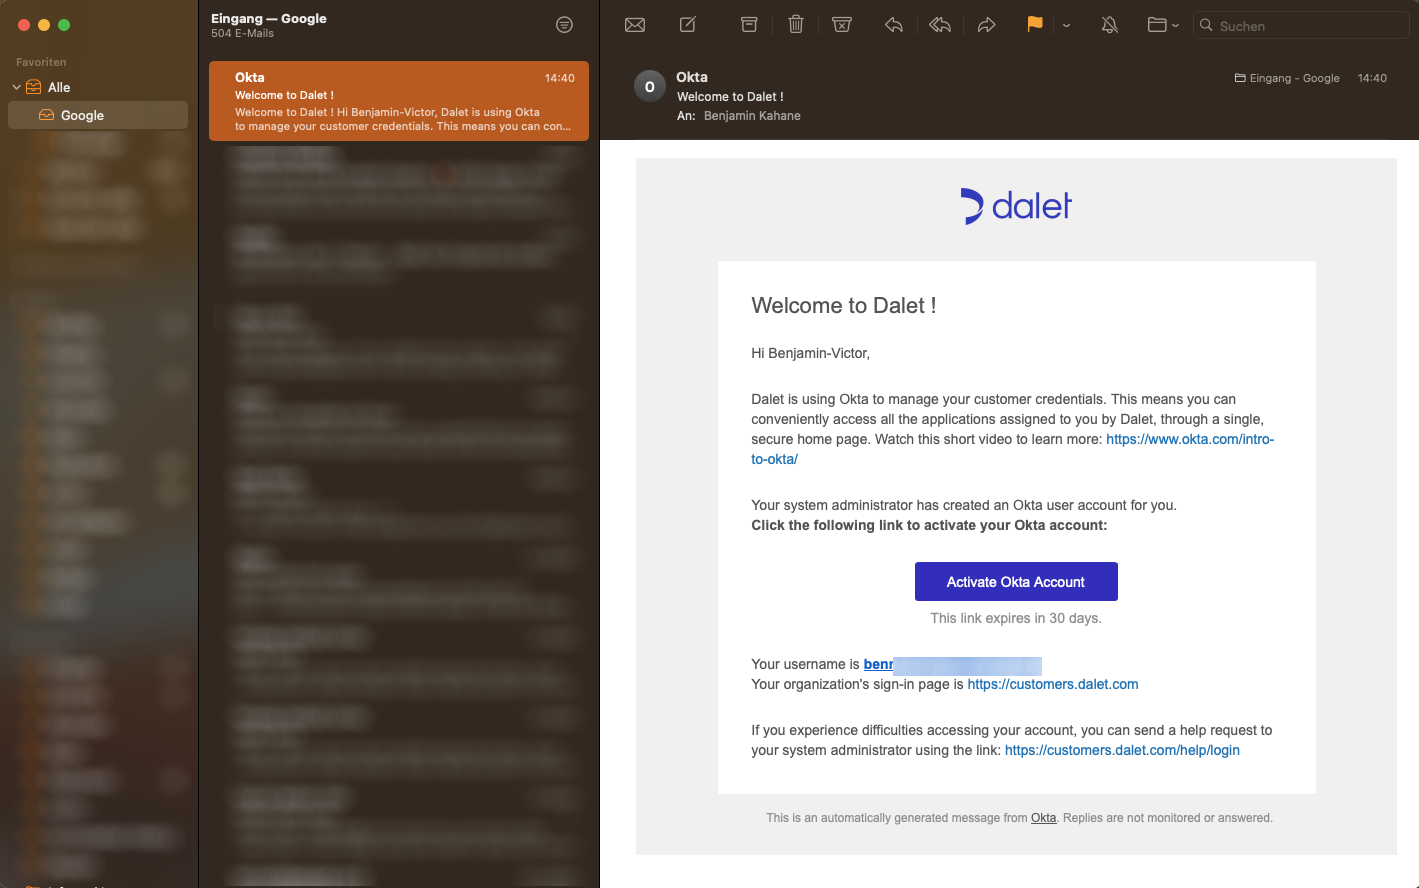Click the sender name Okta in the message header
1419x888 pixels.
692,77
